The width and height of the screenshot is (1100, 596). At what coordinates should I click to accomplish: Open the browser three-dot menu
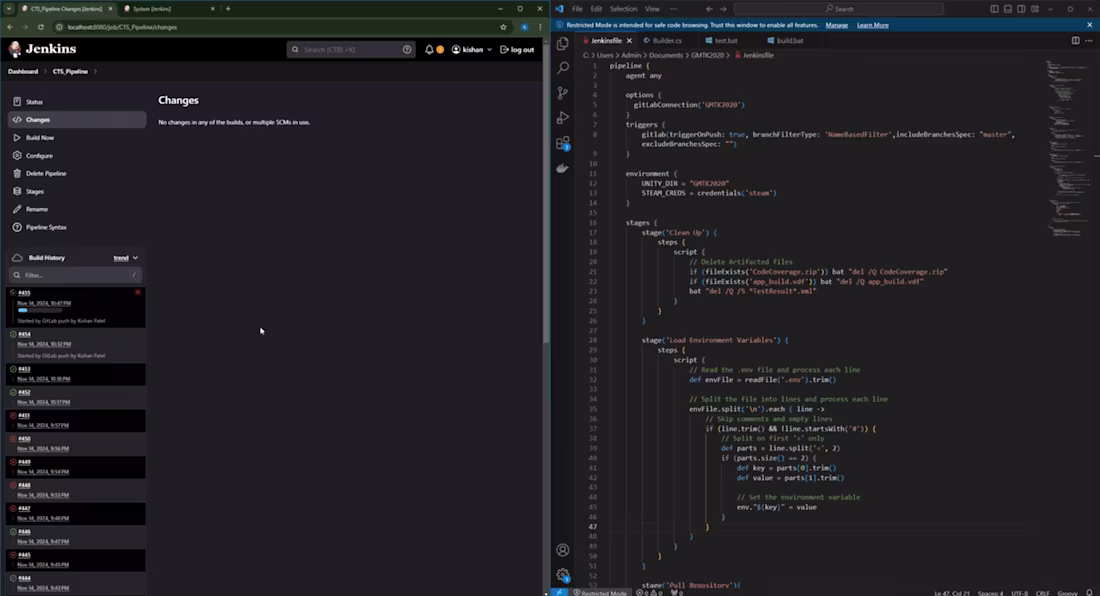pyautogui.click(x=539, y=27)
